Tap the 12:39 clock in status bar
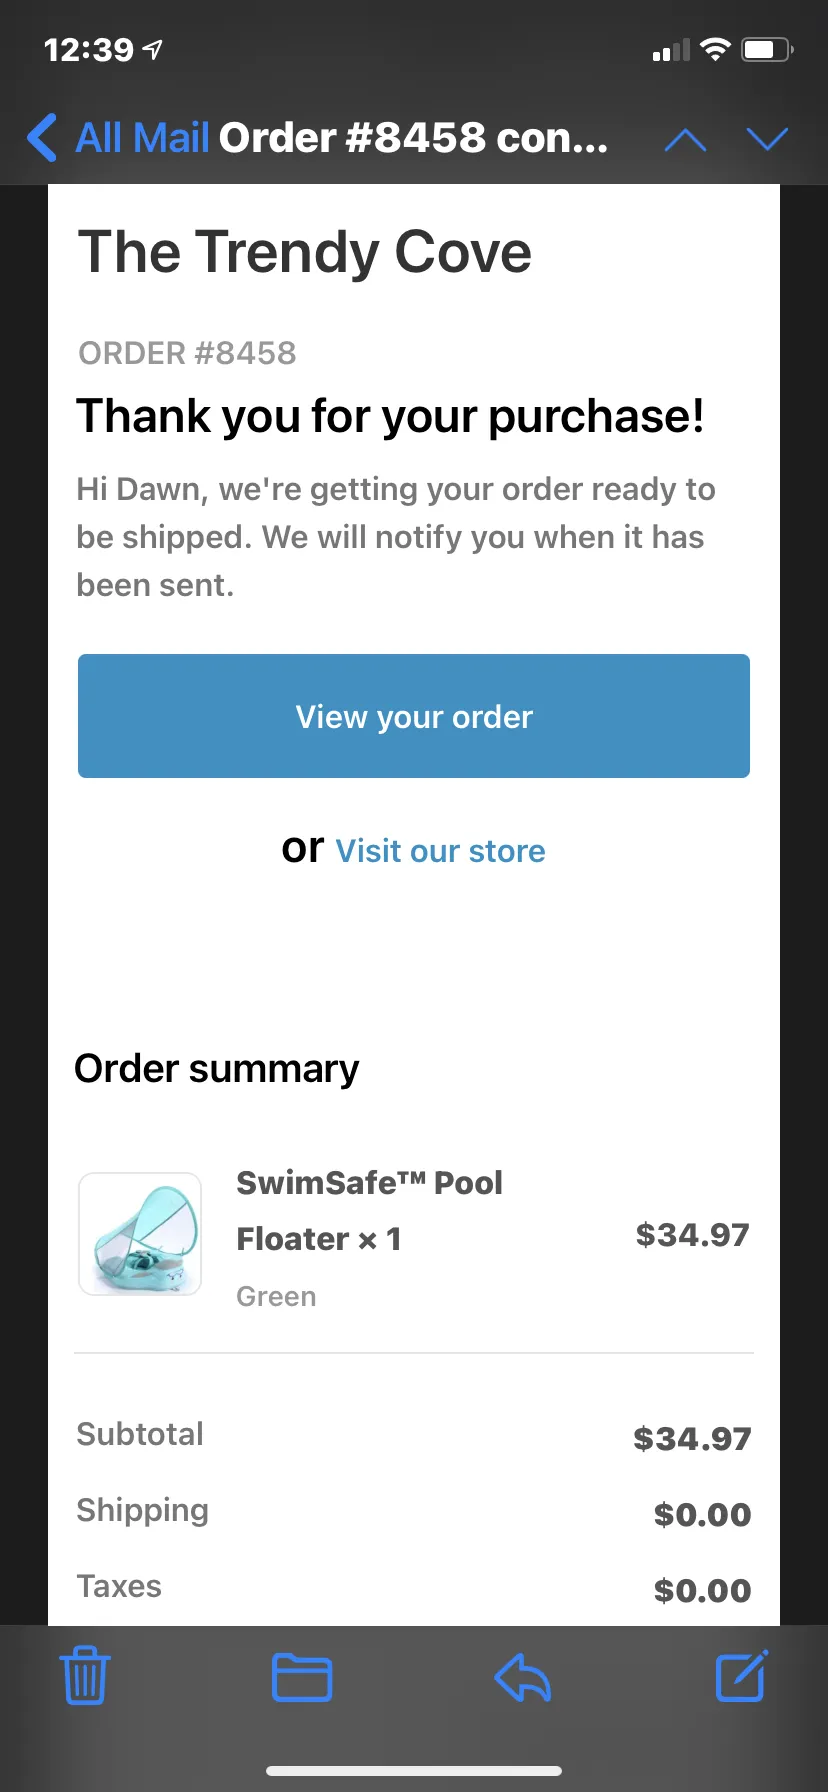The height and width of the screenshot is (1792, 828). (88, 49)
